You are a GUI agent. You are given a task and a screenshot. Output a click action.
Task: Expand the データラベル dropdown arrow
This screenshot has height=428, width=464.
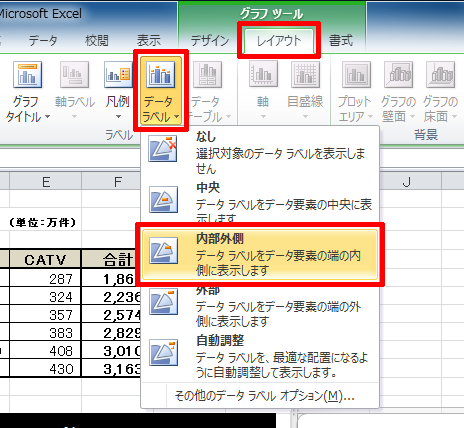tap(177, 117)
